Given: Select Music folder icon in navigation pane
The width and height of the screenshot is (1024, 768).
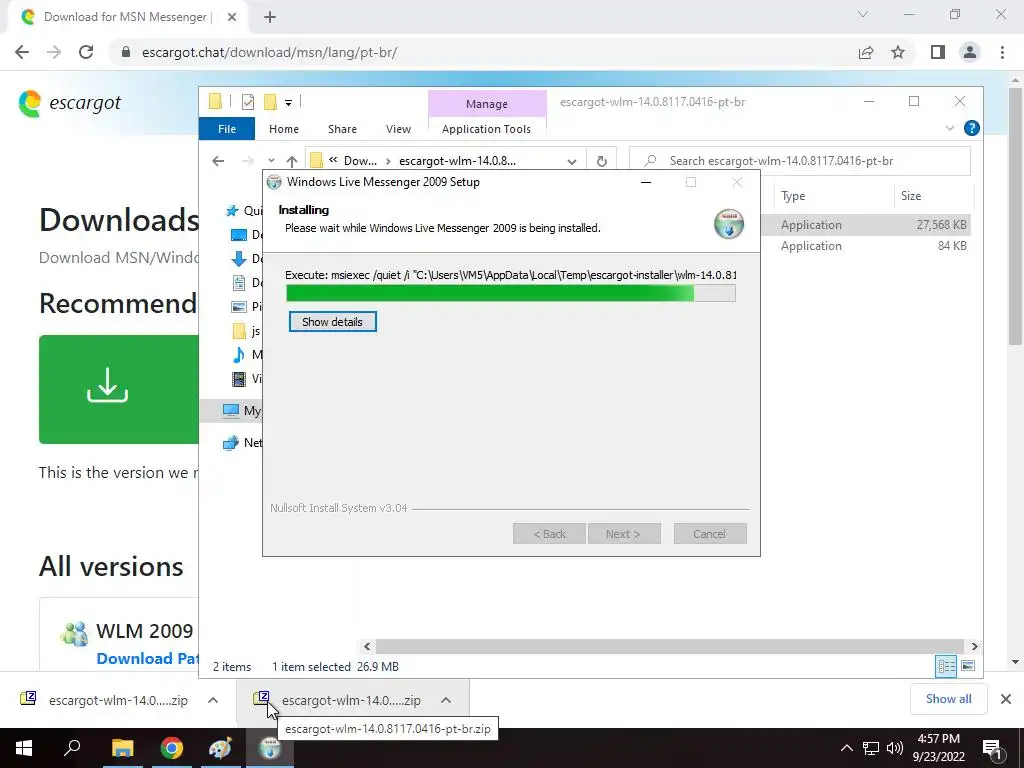Looking at the screenshot, I should (239, 355).
